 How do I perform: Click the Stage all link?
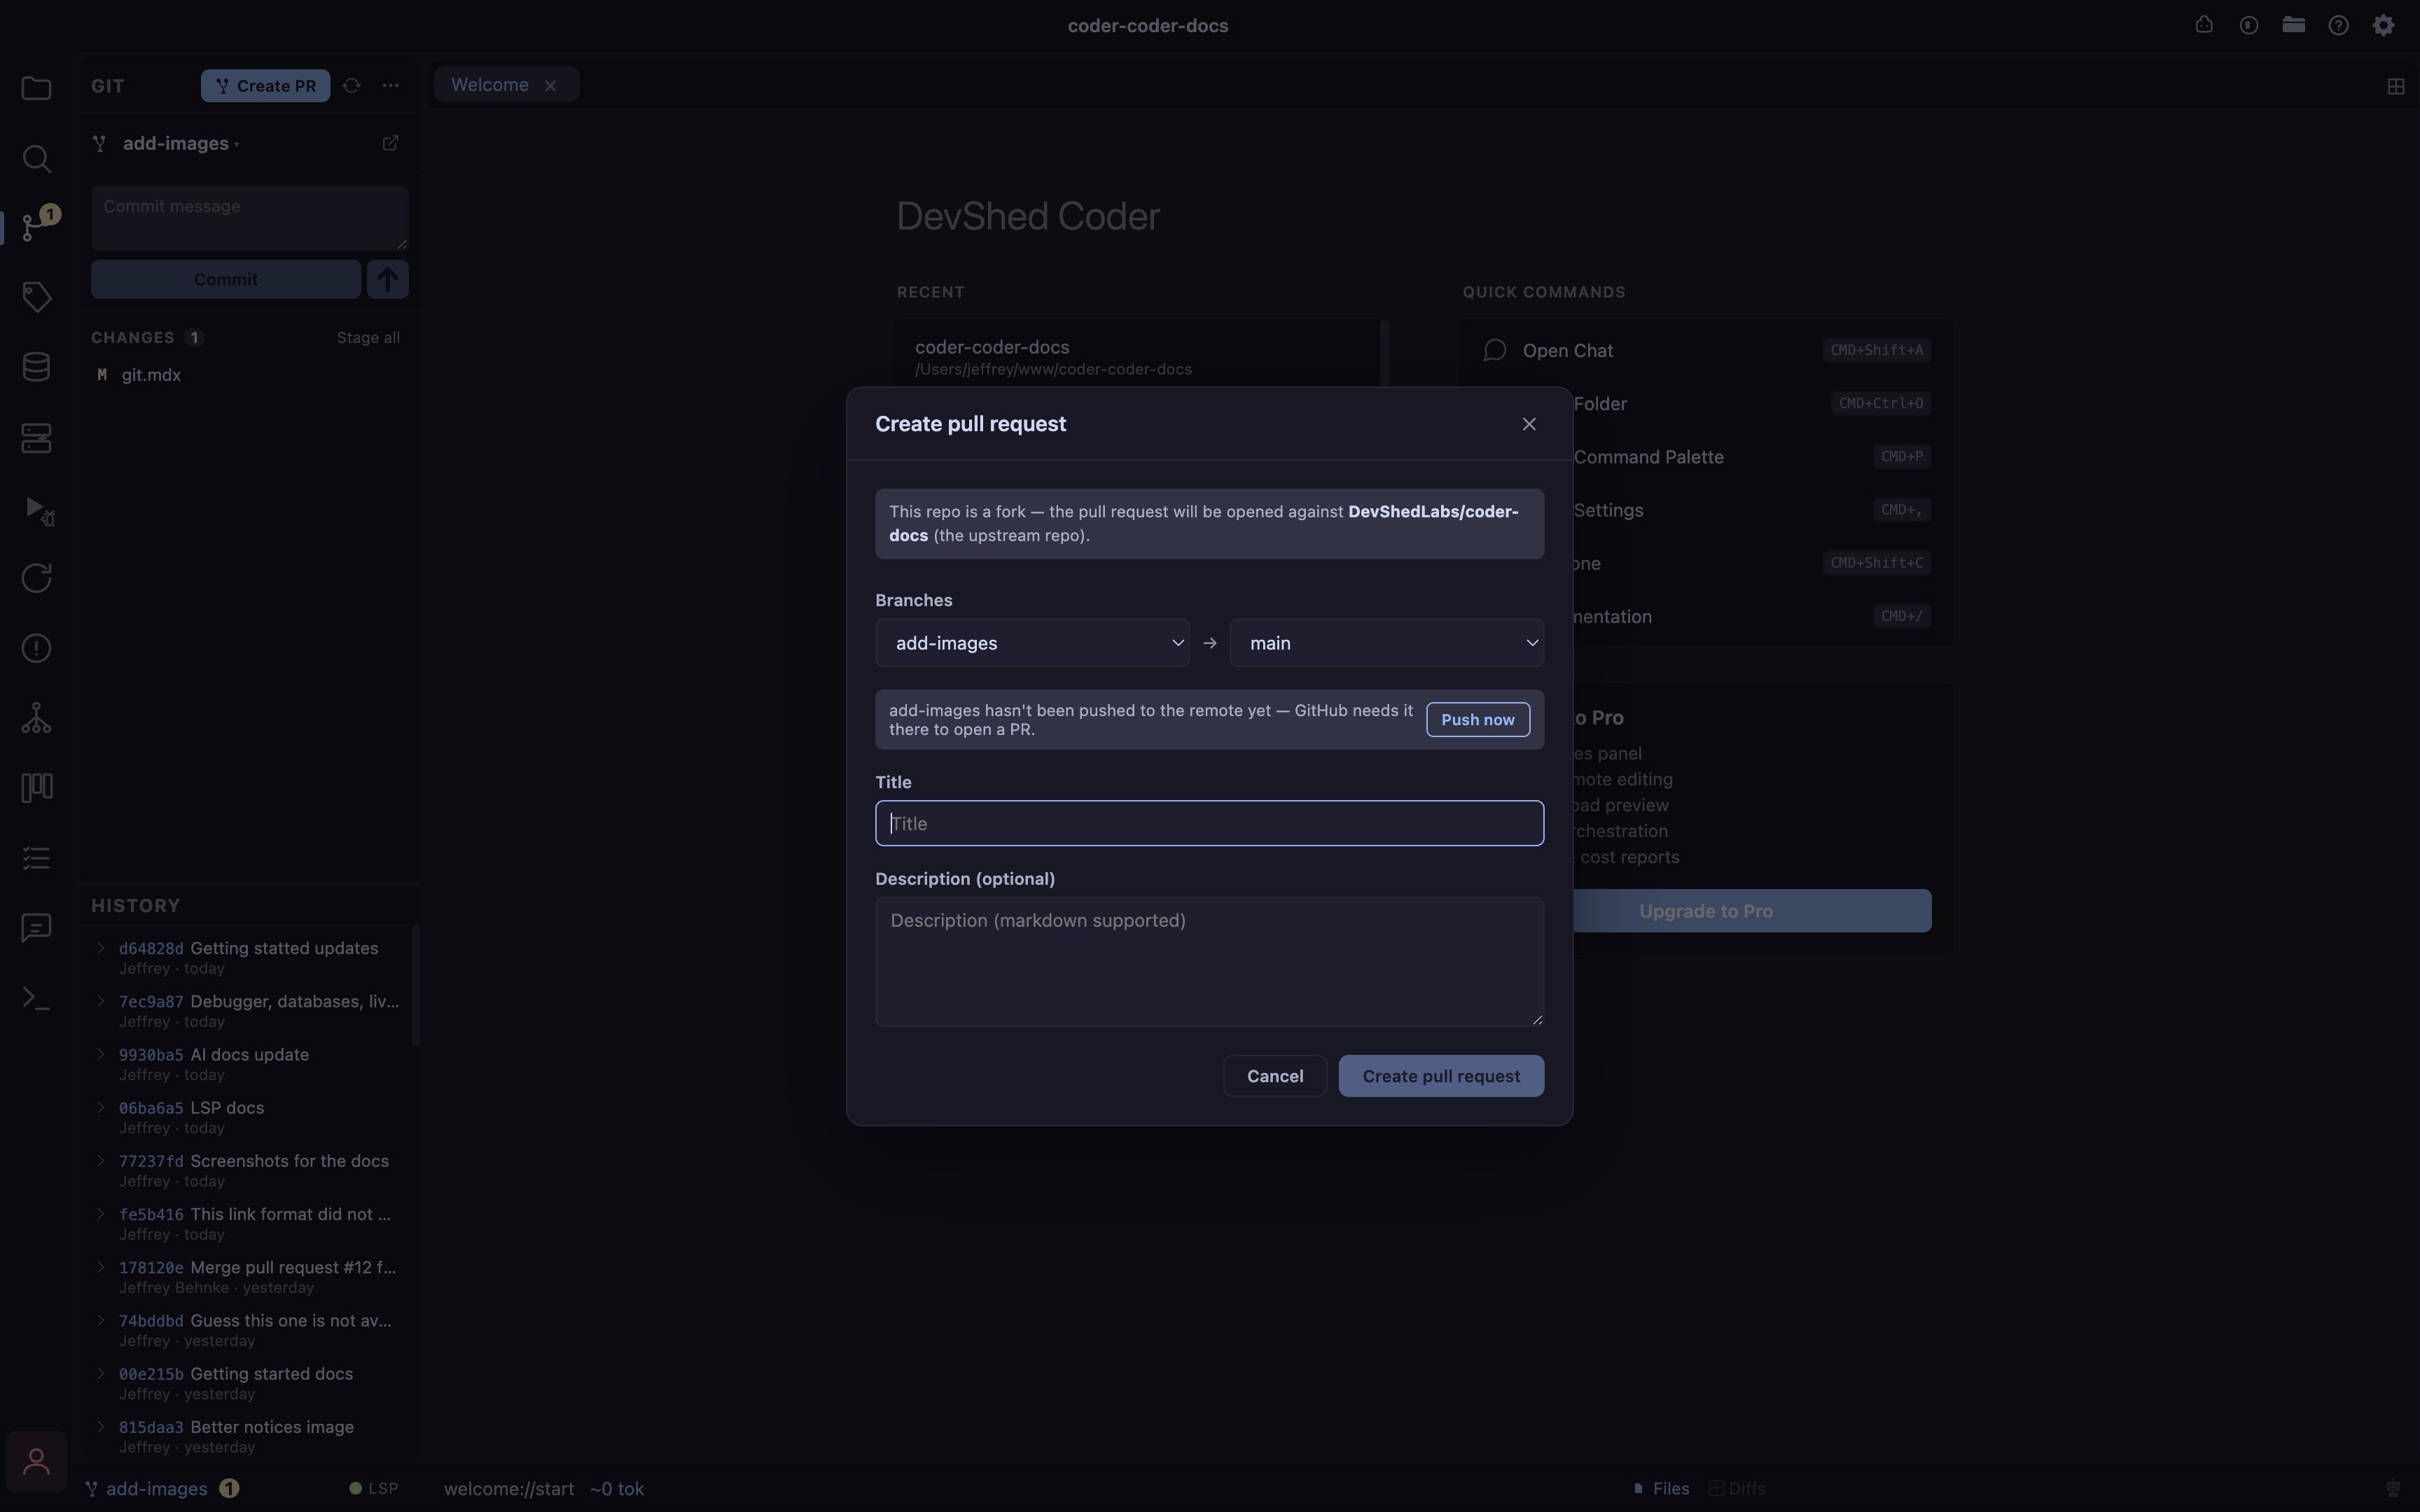[368, 338]
